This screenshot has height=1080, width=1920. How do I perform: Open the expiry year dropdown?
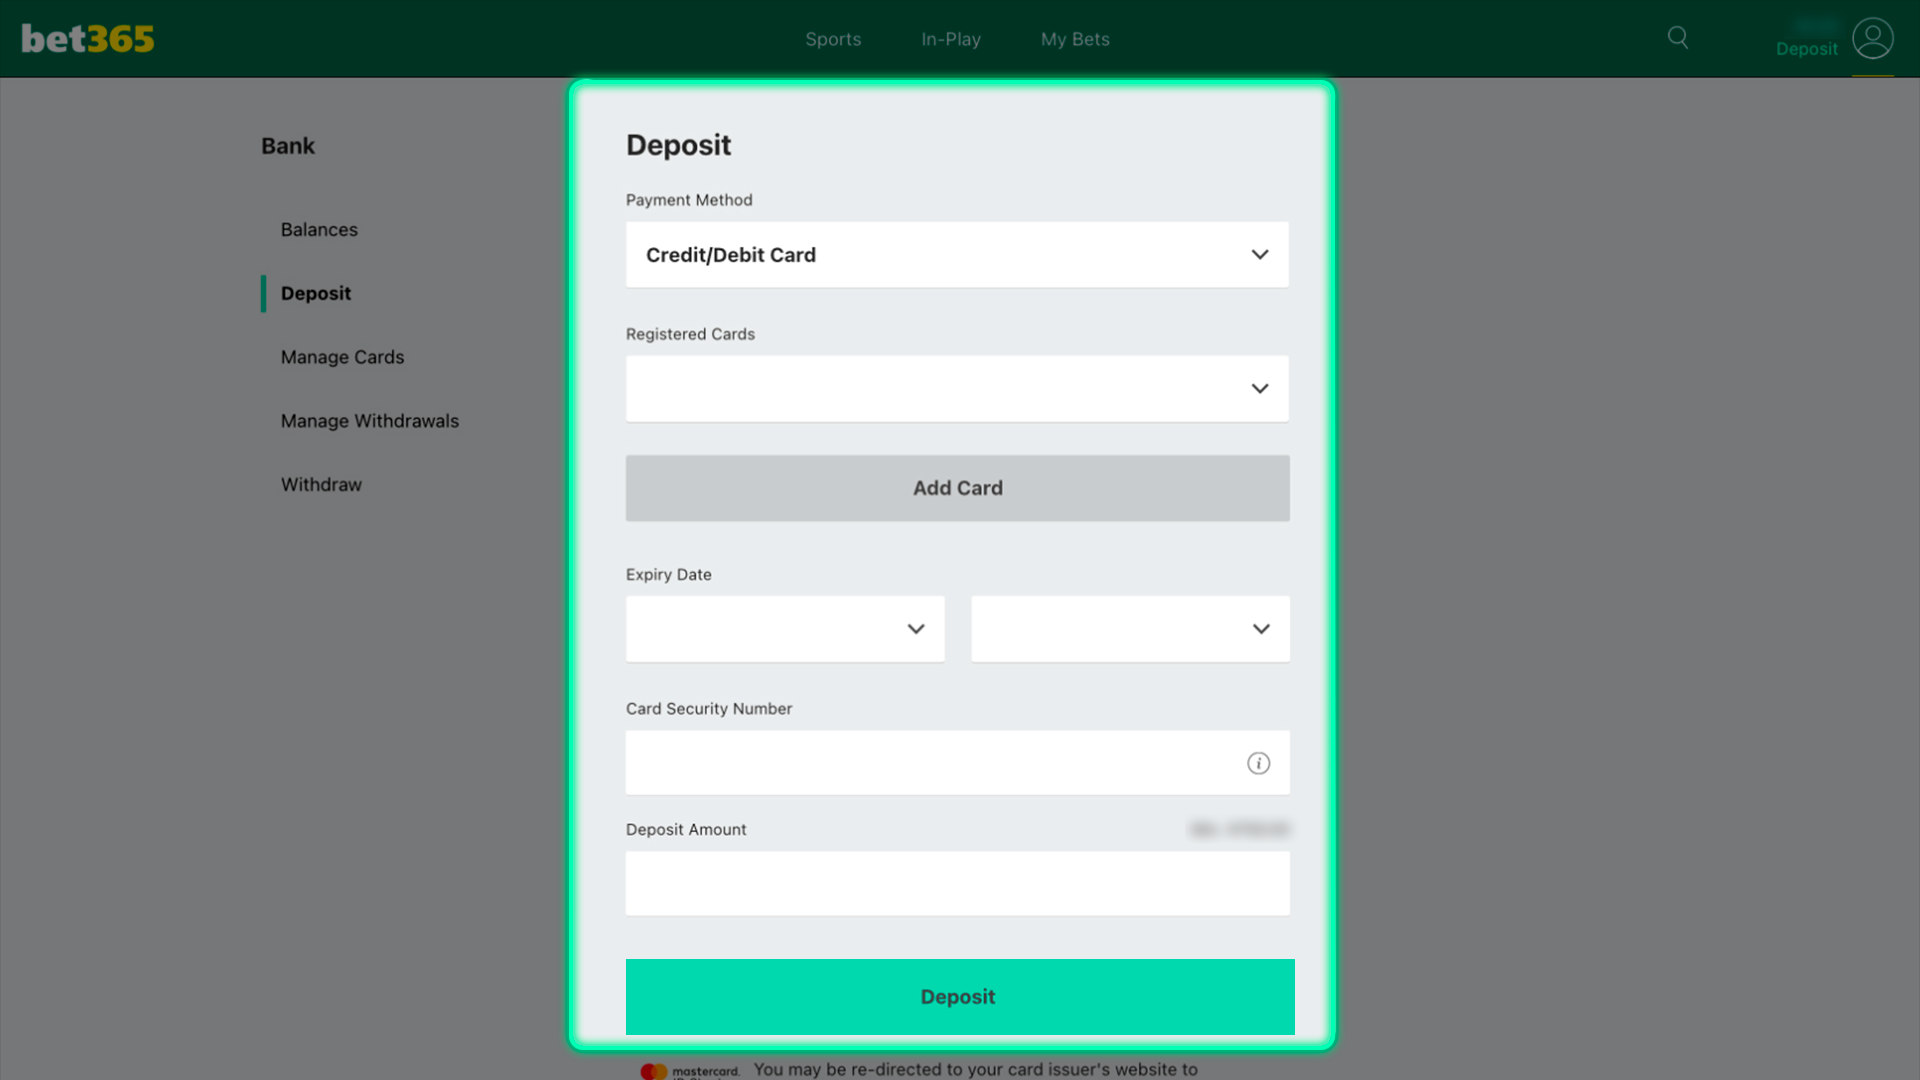click(1130, 629)
